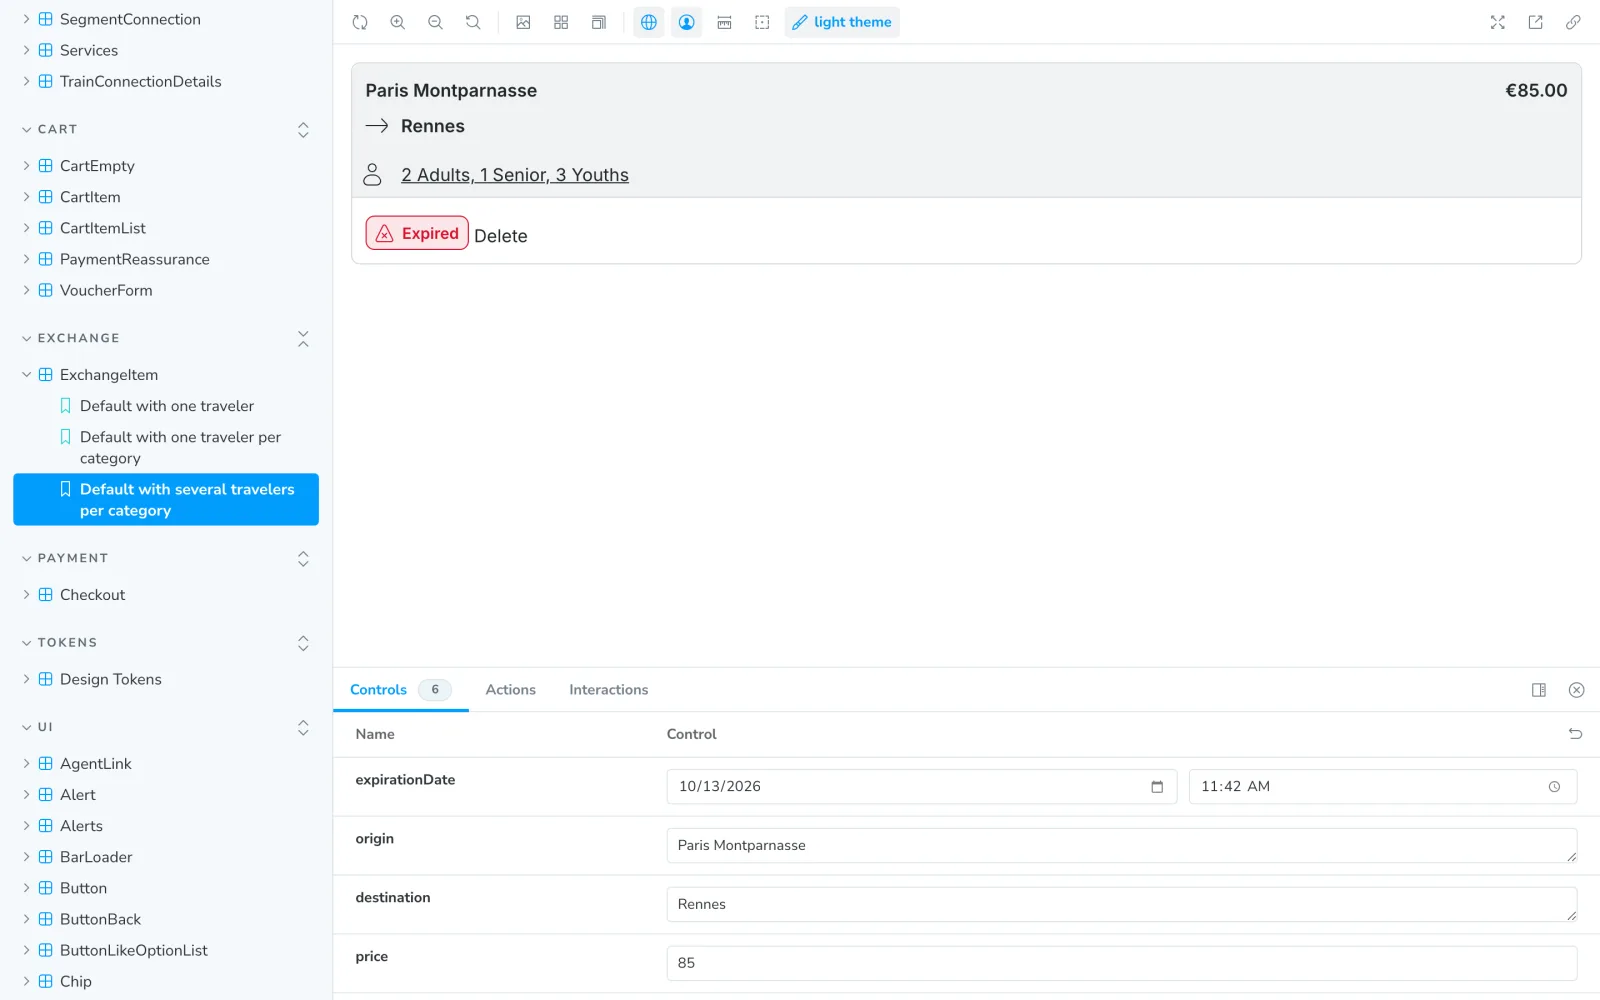Edit the origin text field

click(x=1122, y=846)
